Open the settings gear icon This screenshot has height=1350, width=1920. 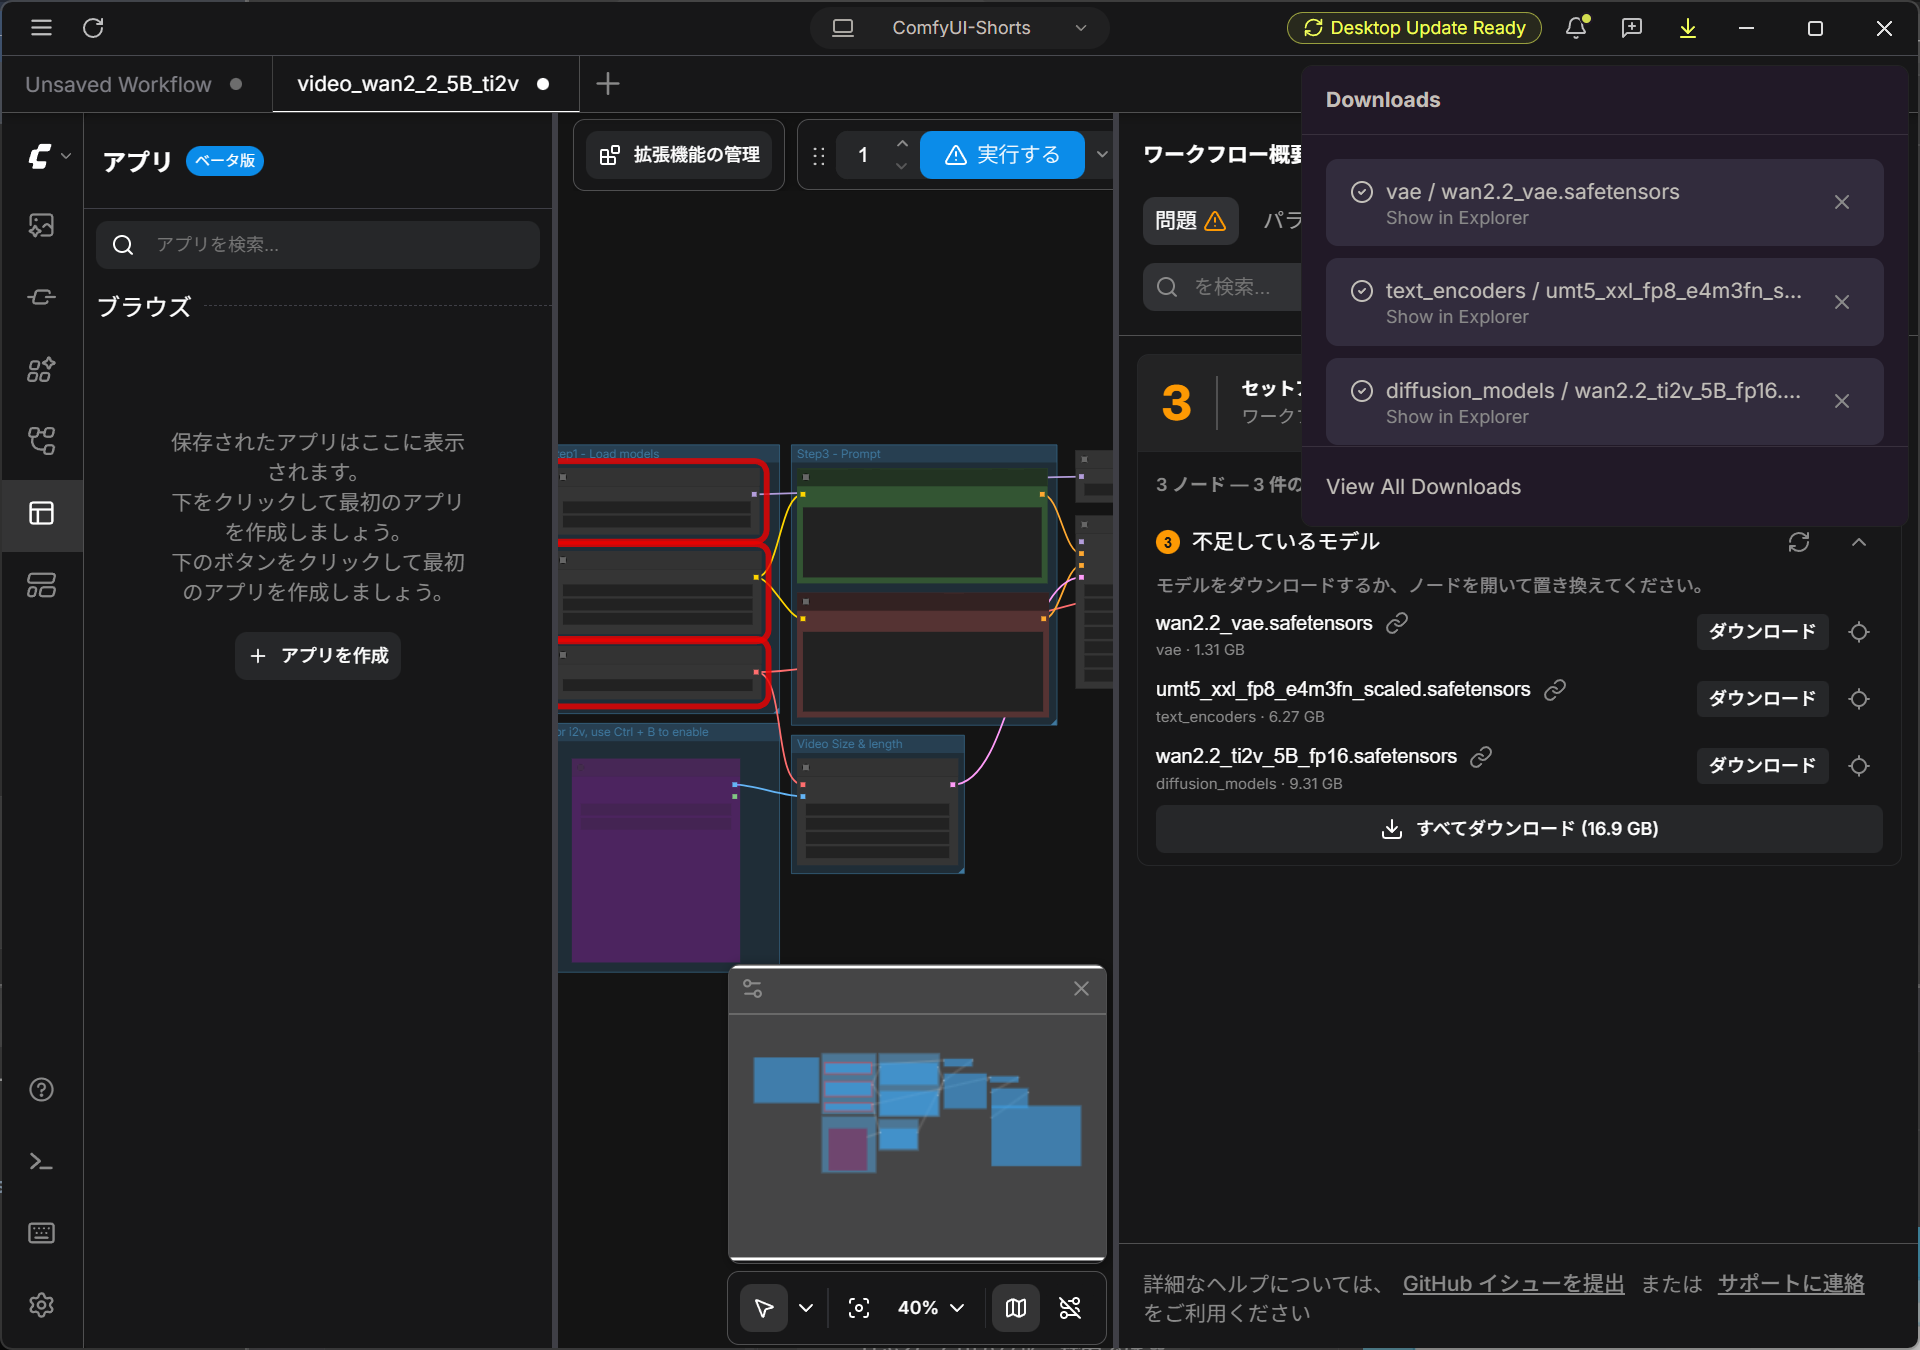pos(41,1305)
